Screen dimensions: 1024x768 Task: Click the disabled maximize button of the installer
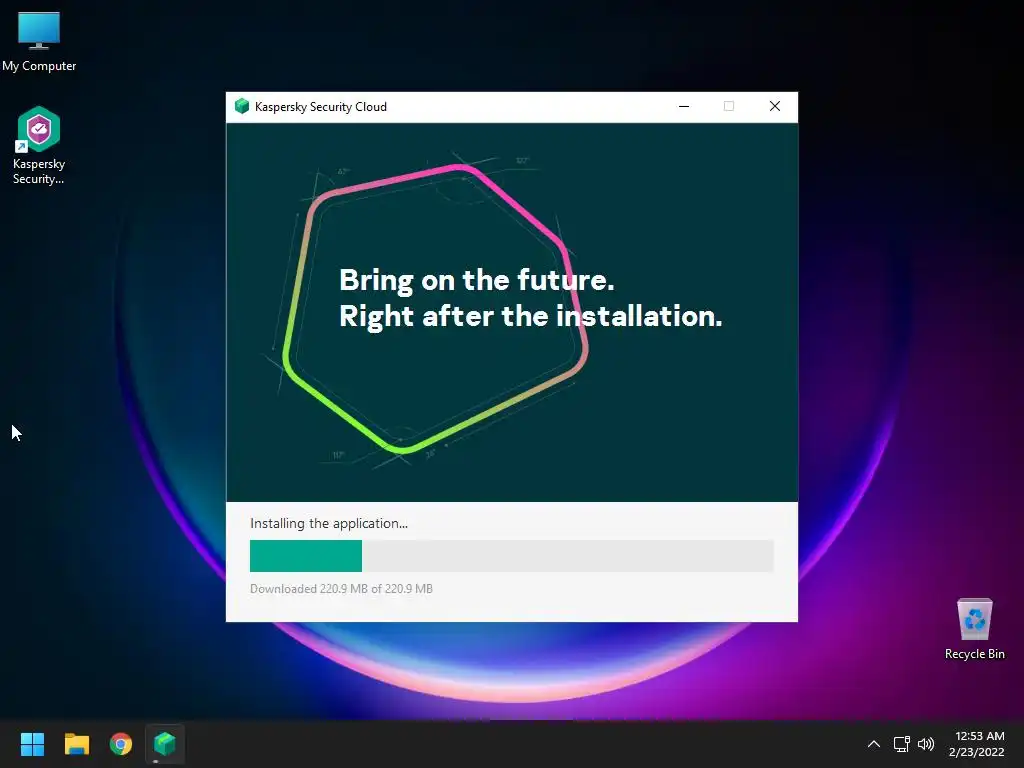729,106
